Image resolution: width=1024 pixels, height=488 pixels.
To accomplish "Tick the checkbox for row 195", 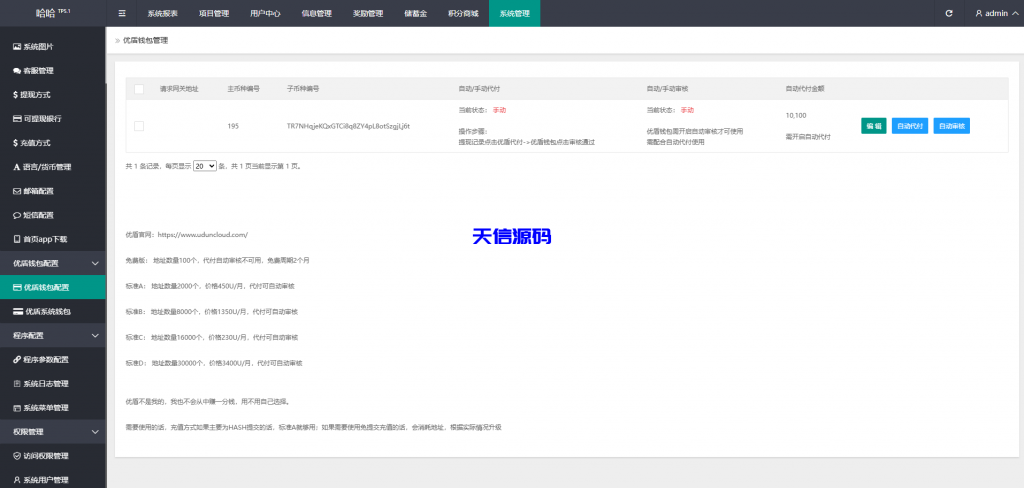I will tap(139, 126).
